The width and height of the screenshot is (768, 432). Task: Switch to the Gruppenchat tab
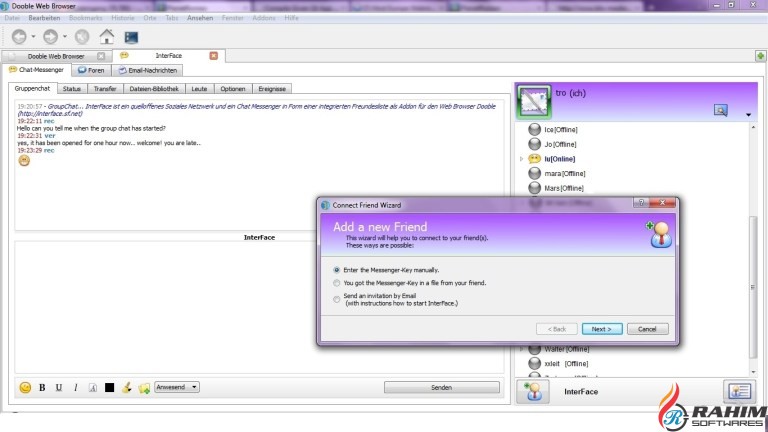click(x=32, y=88)
